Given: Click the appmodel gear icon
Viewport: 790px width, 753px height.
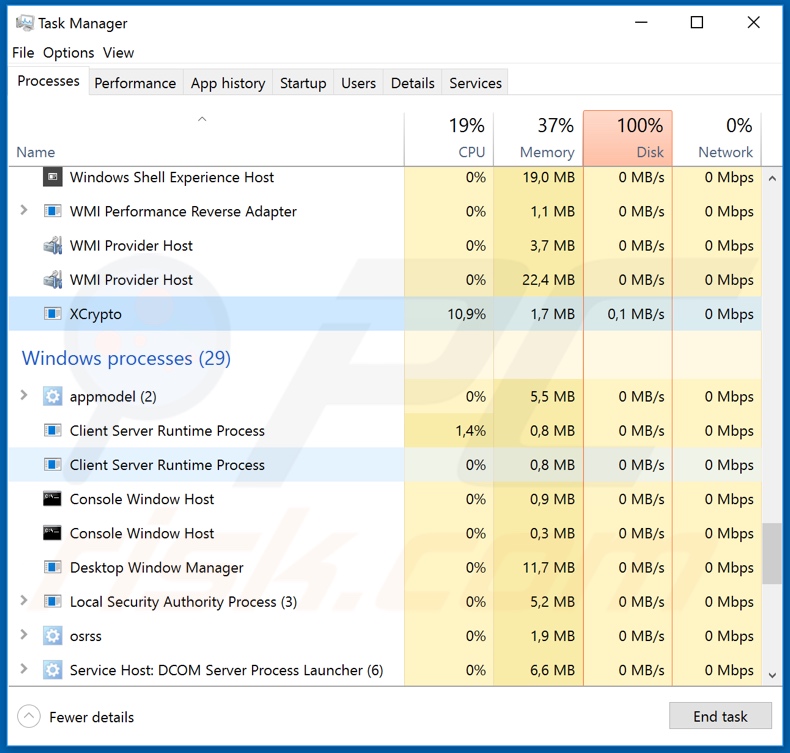Looking at the screenshot, I should pos(53,397).
